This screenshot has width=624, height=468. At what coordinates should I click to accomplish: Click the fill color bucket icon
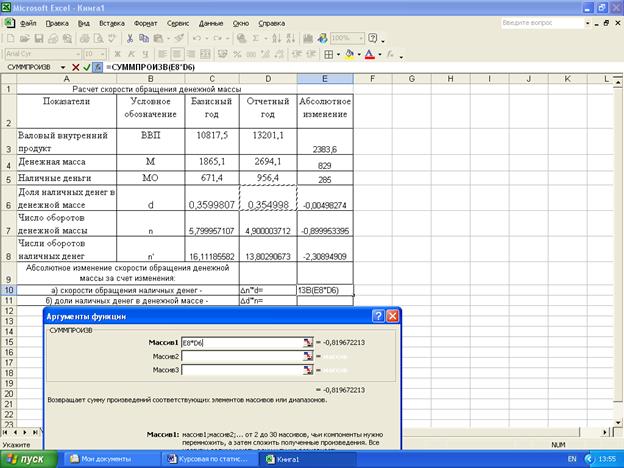[348, 53]
